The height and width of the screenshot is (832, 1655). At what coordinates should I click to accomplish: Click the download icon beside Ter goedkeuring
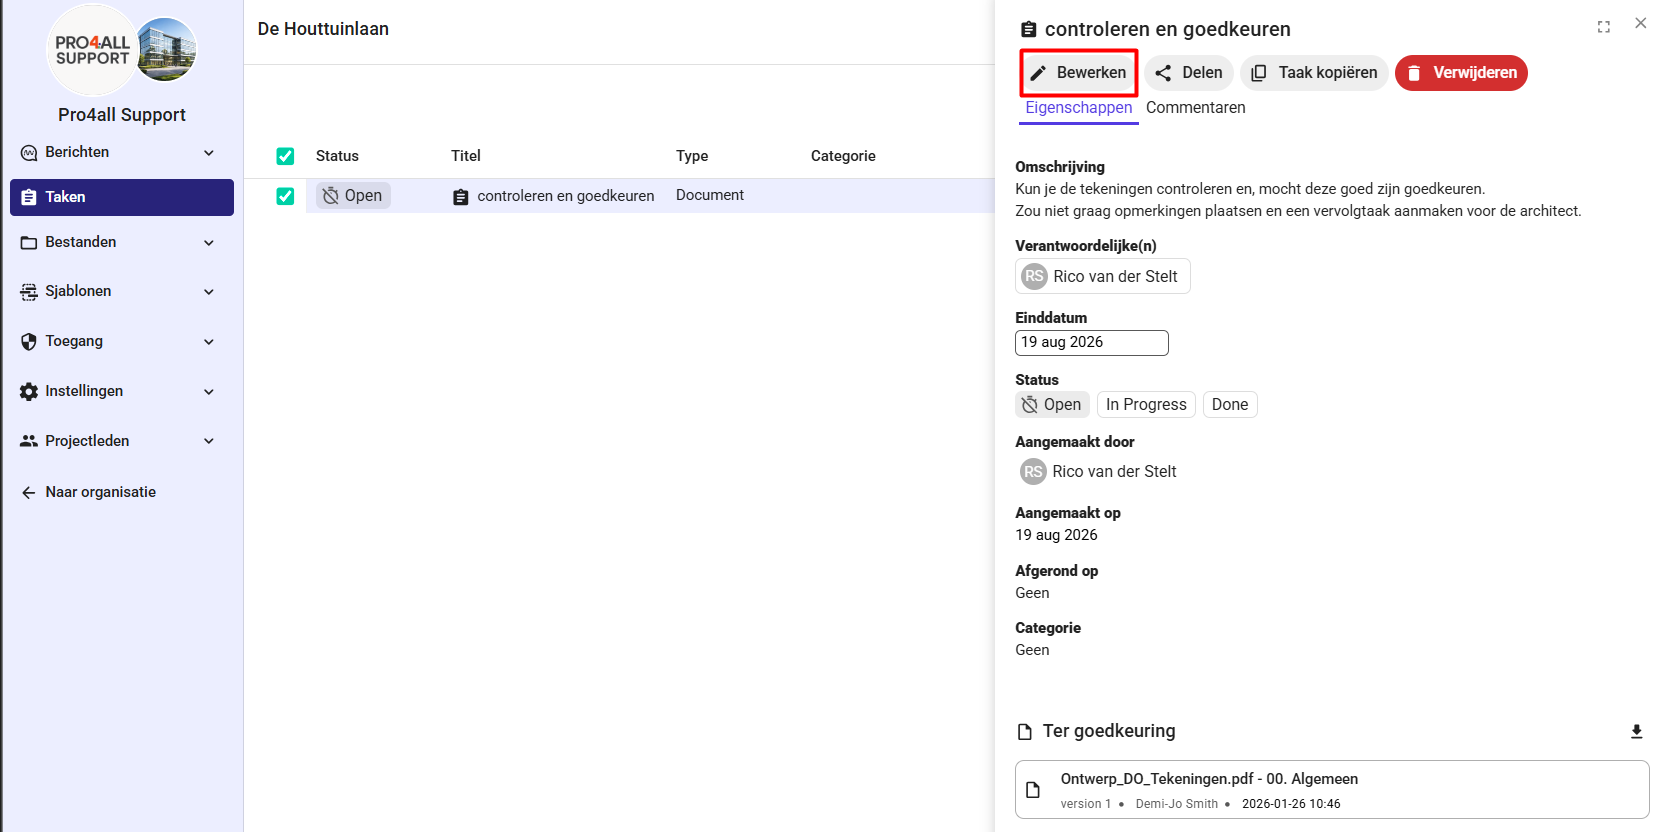tap(1636, 732)
